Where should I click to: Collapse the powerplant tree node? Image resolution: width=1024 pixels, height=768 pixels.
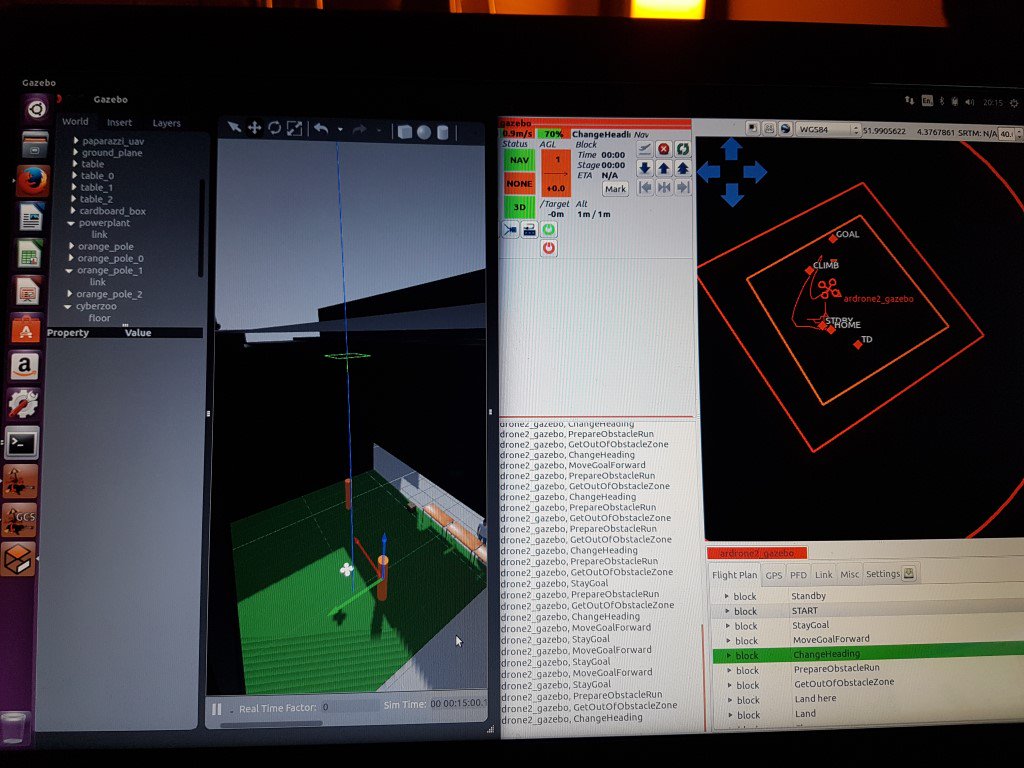click(71, 223)
